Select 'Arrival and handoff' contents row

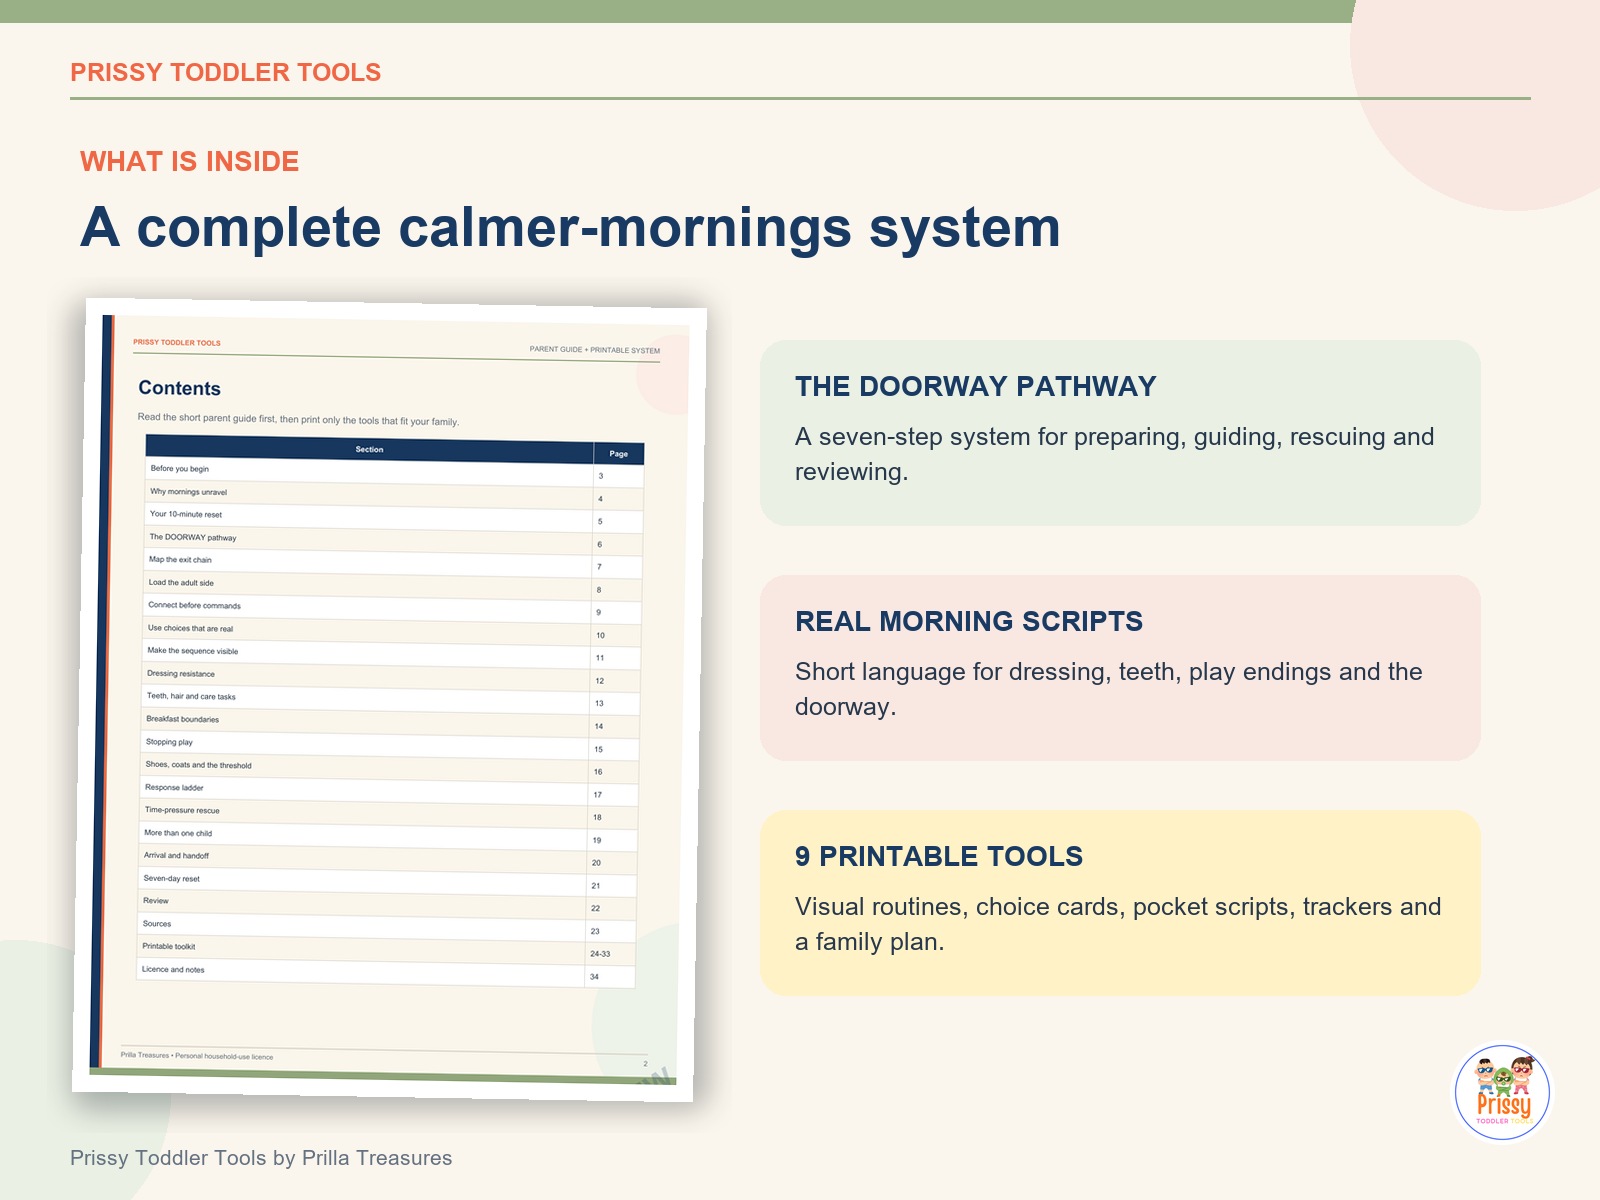point(387,859)
